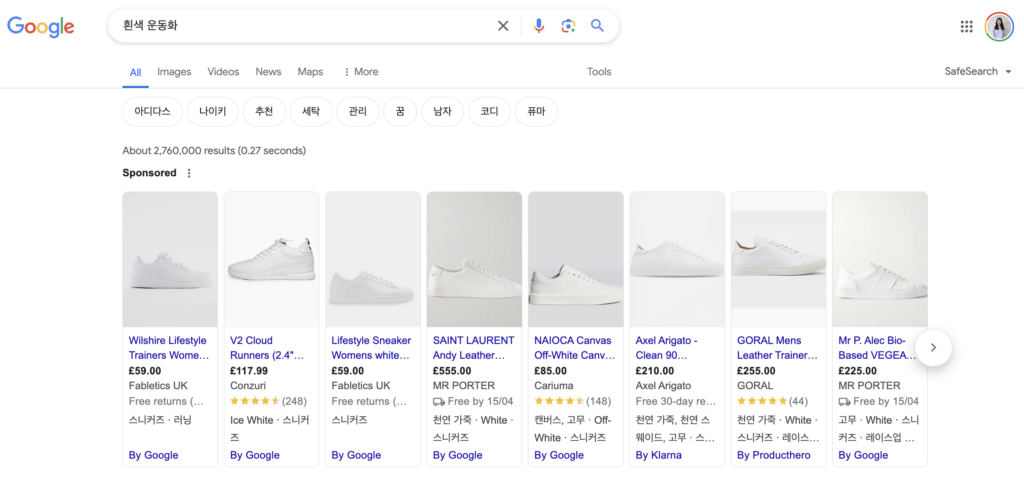Select the 남자 filter chip

(x=442, y=112)
